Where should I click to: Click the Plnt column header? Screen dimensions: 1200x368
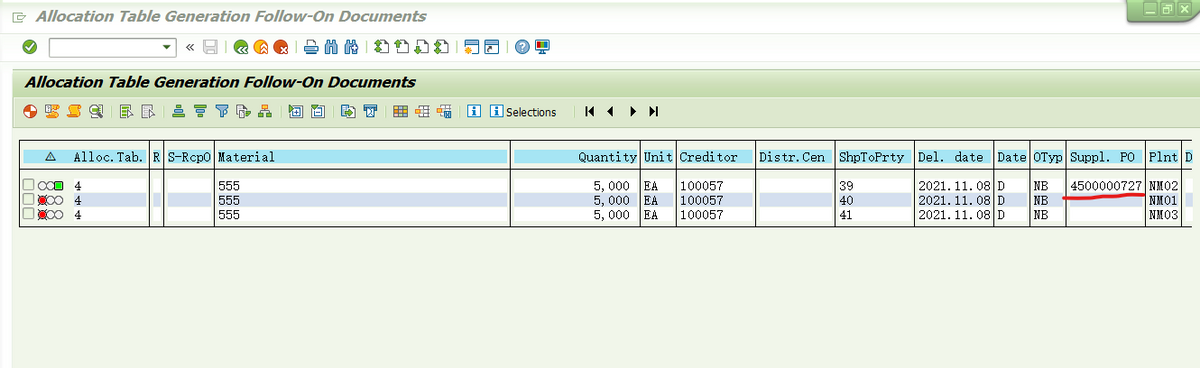tap(1164, 157)
